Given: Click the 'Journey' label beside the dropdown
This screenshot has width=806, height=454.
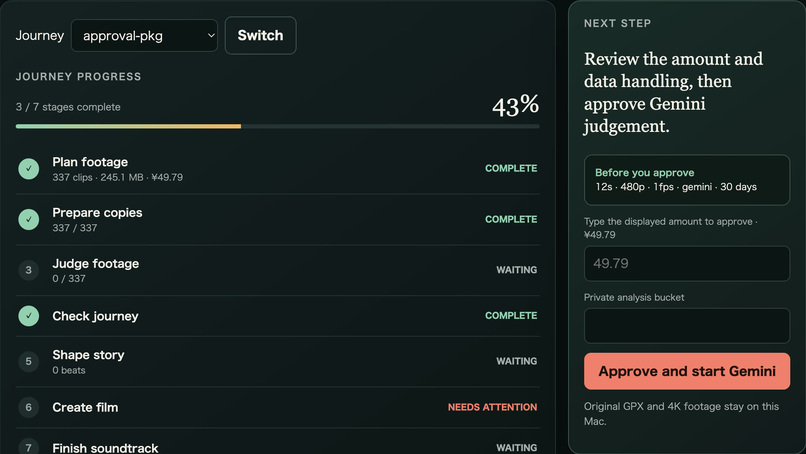Looking at the screenshot, I should click(x=40, y=35).
